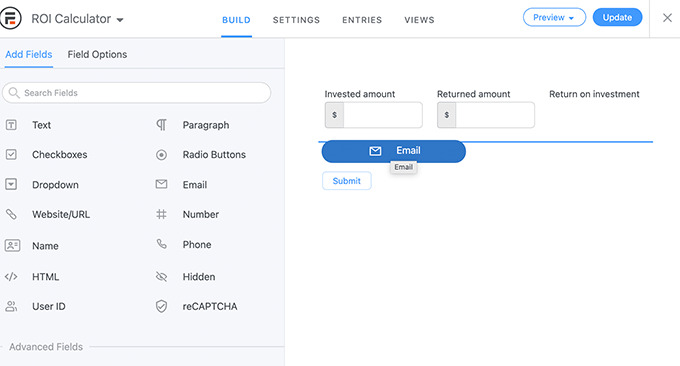The width and height of the screenshot is (680, 366).
Task: Click the Search Fields input box
Action: tap(137, 93)
